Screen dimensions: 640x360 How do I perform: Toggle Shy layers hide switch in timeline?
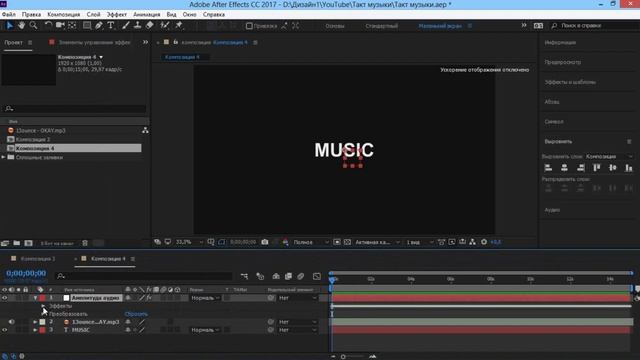coord(276,276)
